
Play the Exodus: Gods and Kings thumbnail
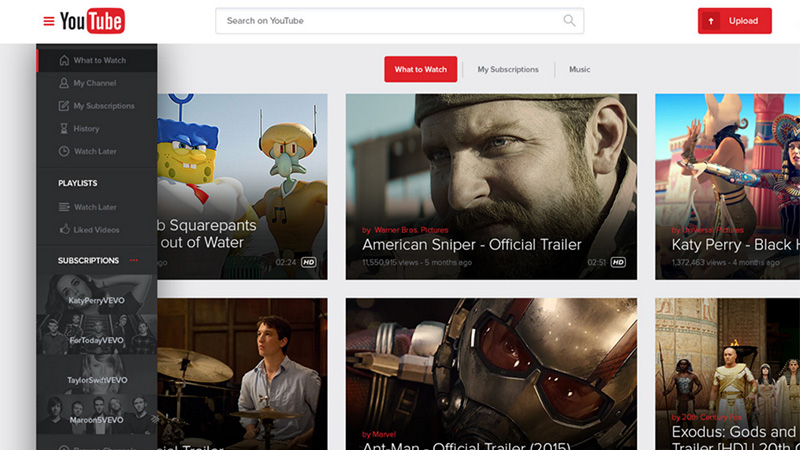(x=728, y=374)
